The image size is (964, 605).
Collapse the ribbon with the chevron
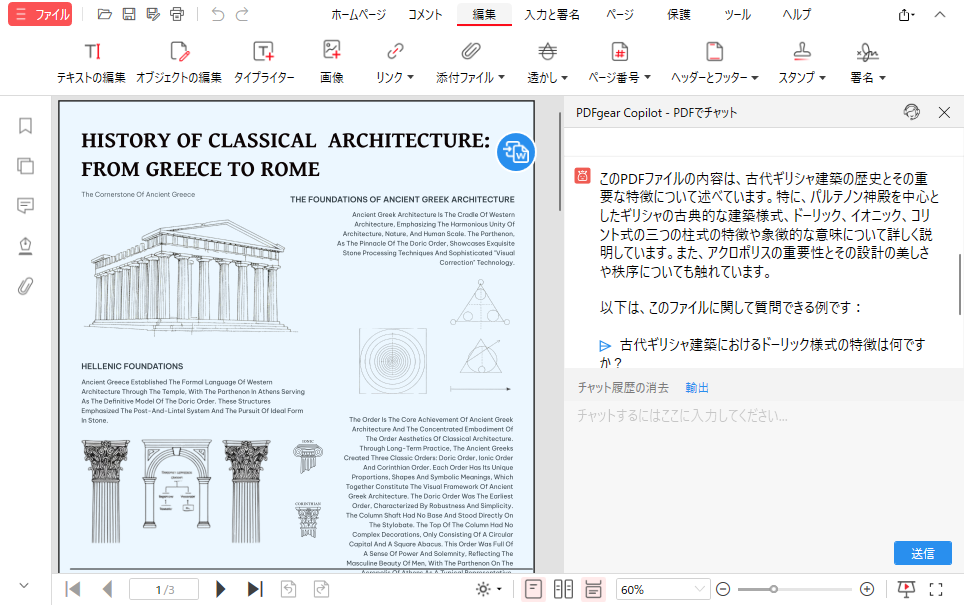(x=940, y=14)
